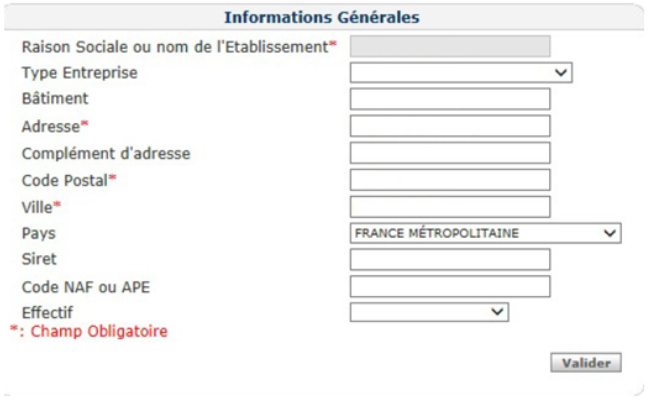Image resolution: width=649 pixels, height=400 pixels.
Task: Focus the Bâtiment text field
Action: (x=450, y=99)
